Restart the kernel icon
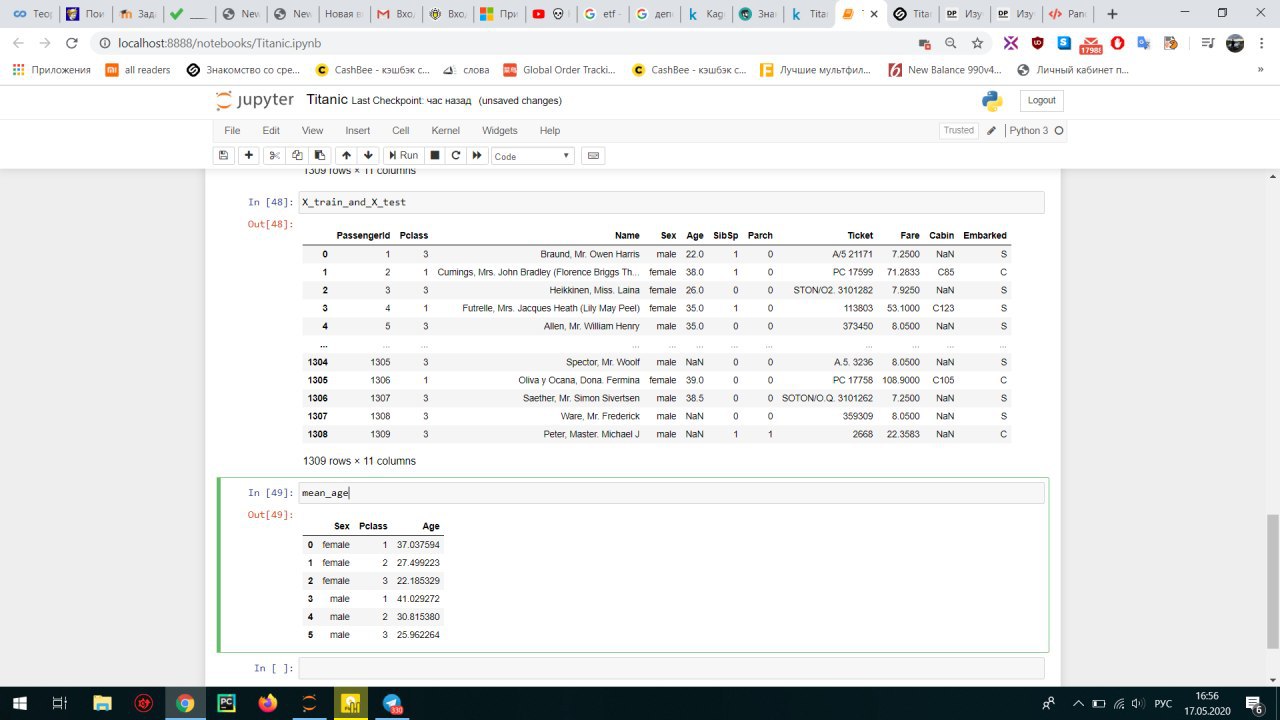Screen dimensions: 1280x720 (456, 155)
